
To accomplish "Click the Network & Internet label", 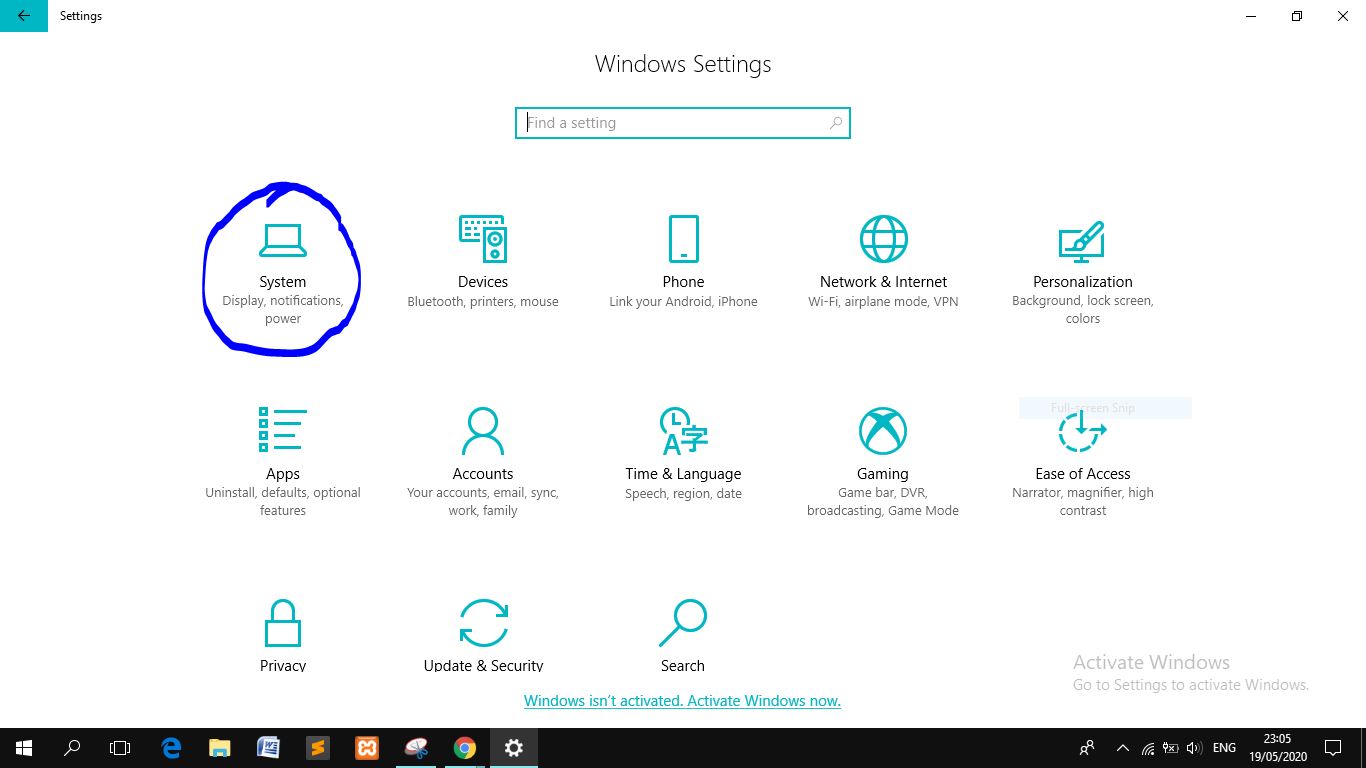I will (883, 282).
